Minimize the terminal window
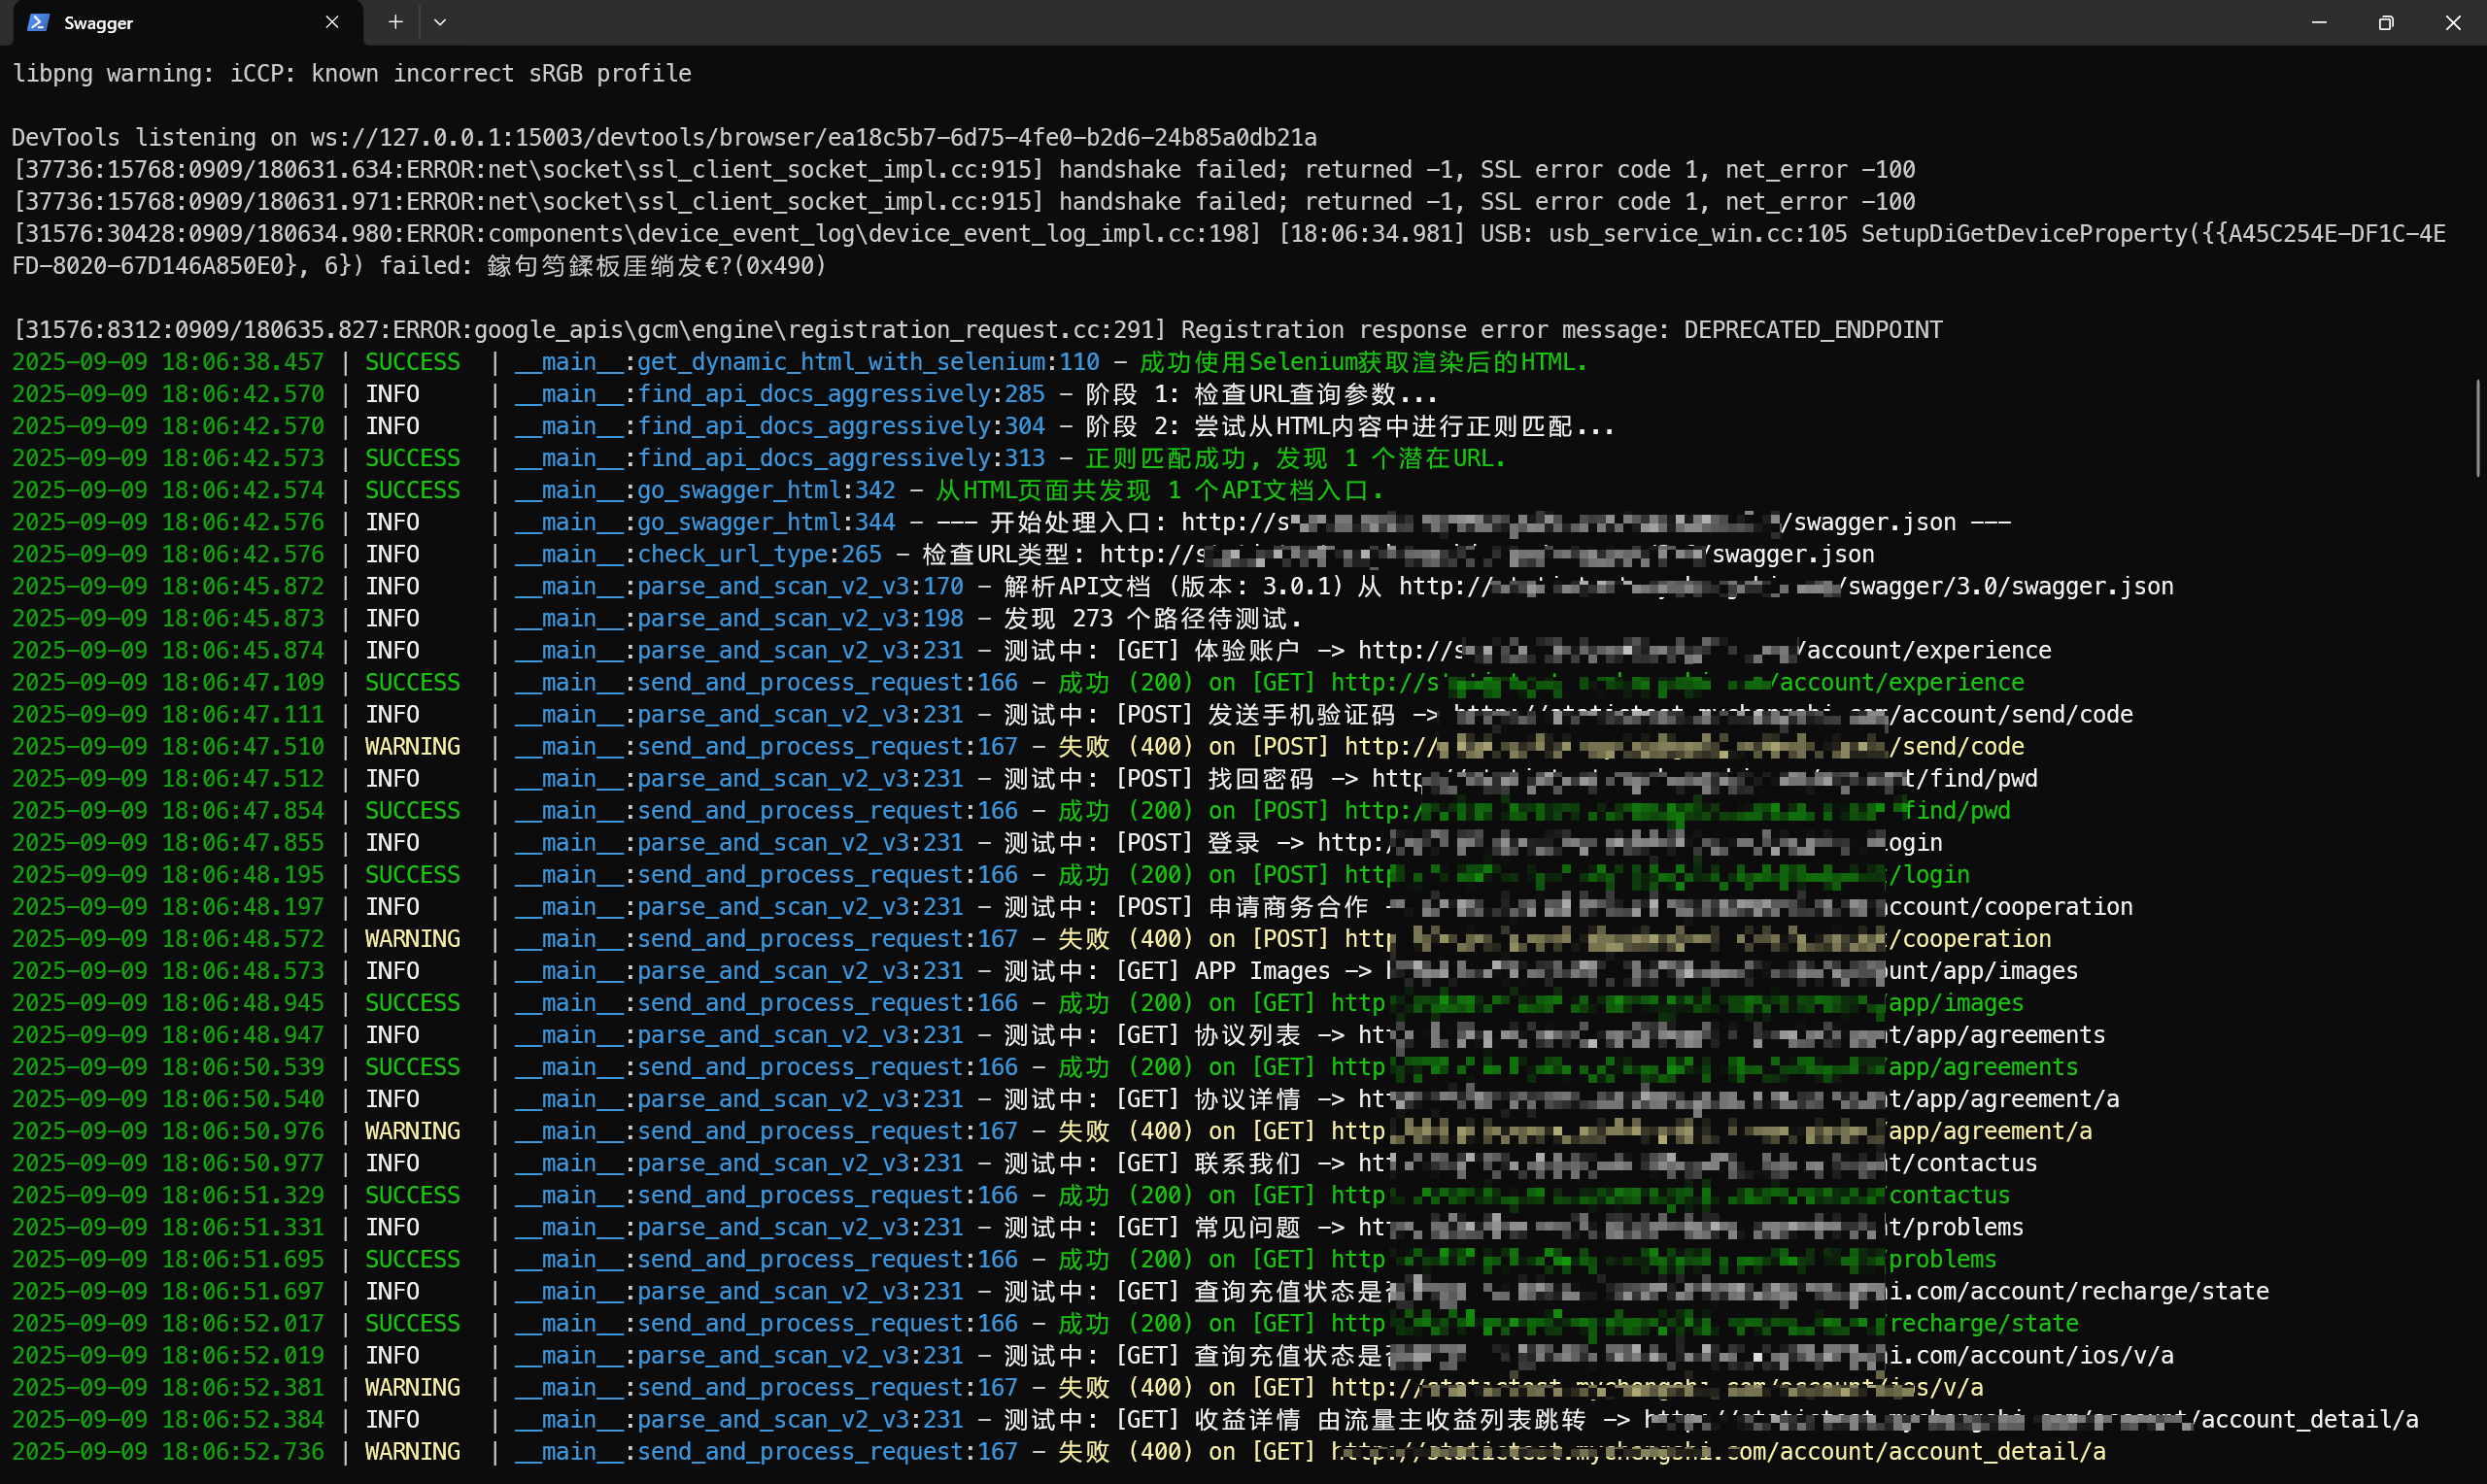Screen dimensions: 2487x1484 pyautogui.click(x=2318, y=22)
